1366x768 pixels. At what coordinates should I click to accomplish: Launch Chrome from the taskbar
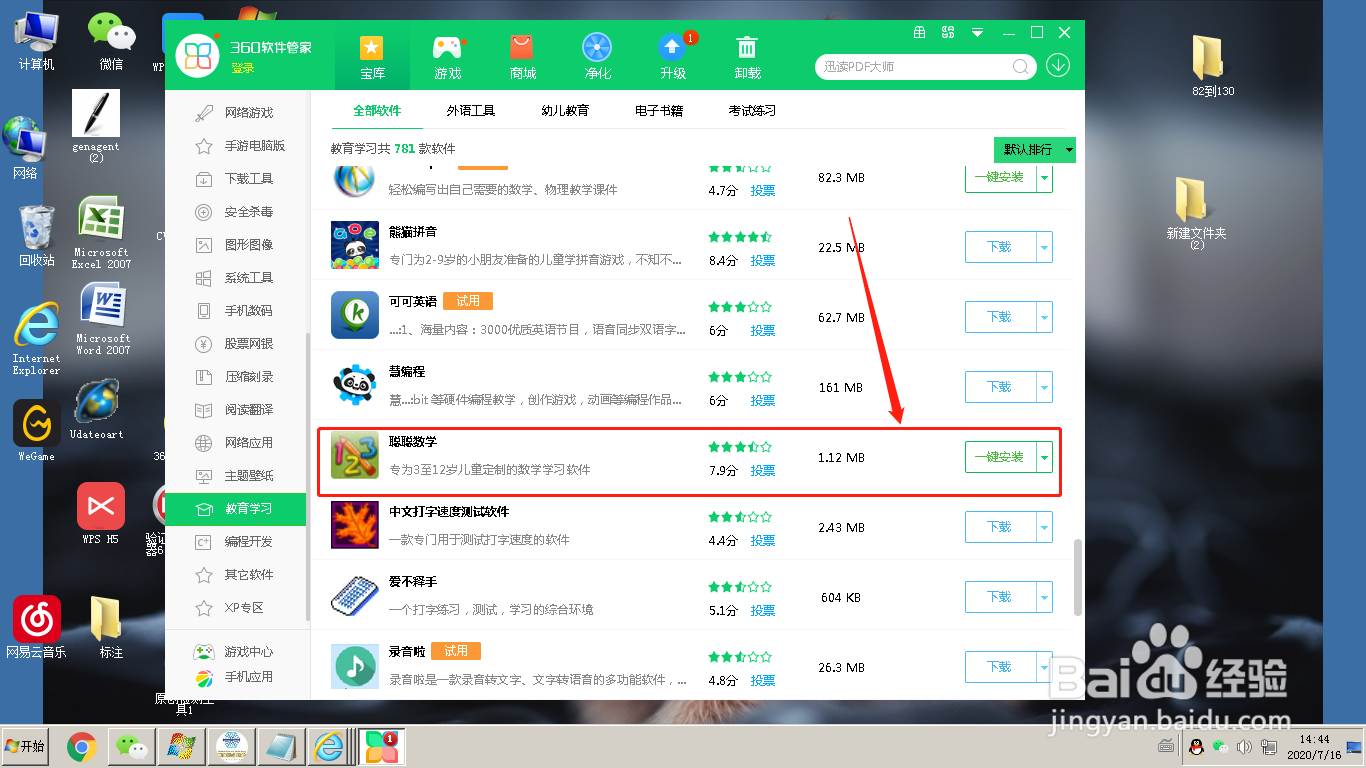pos(81,746)
